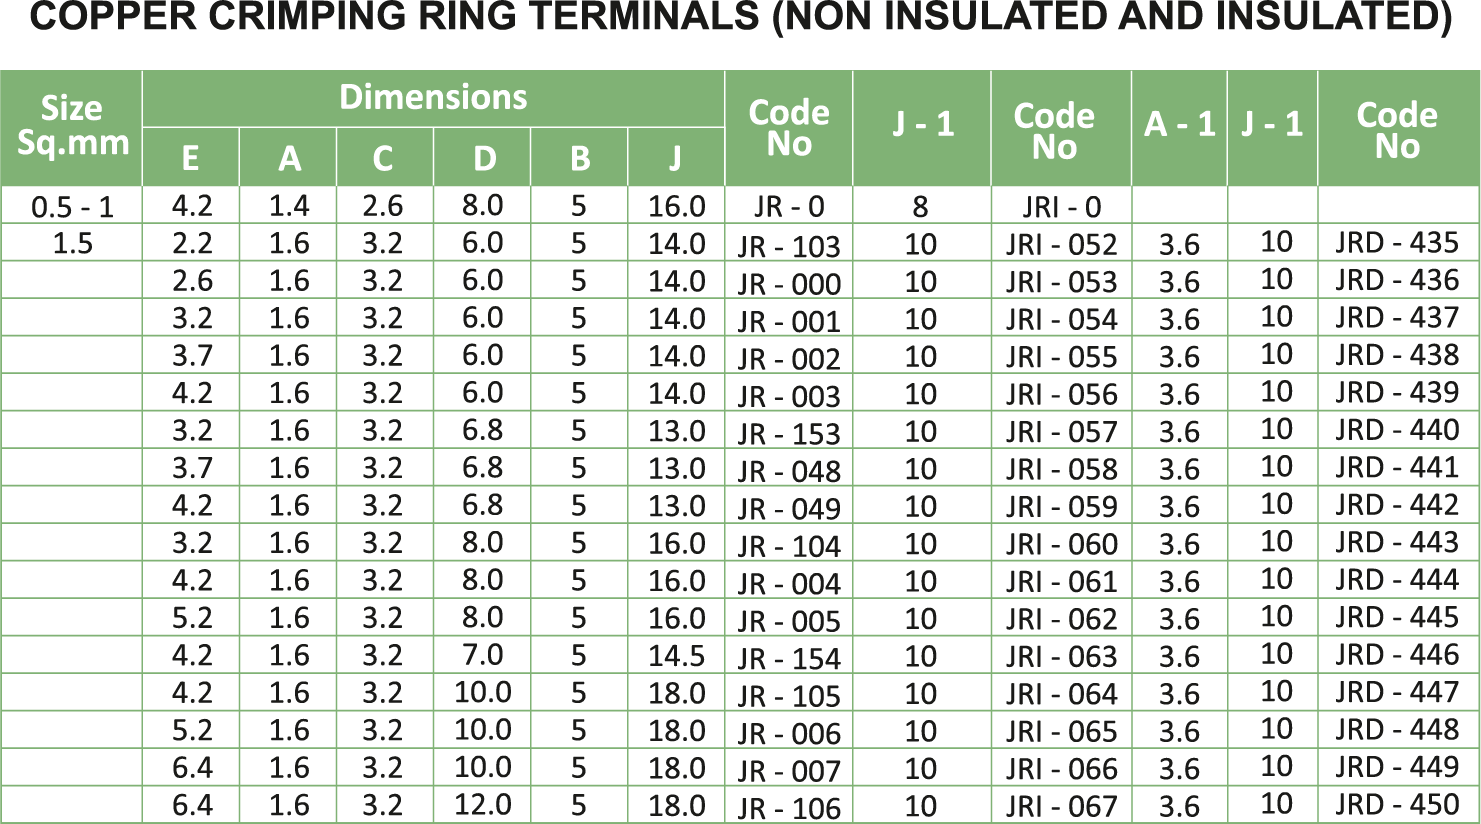Image resolution: width=1481 pixels, height=824 pixels.
Task: Select the 1.5 size cell
Action: (72, 244)
